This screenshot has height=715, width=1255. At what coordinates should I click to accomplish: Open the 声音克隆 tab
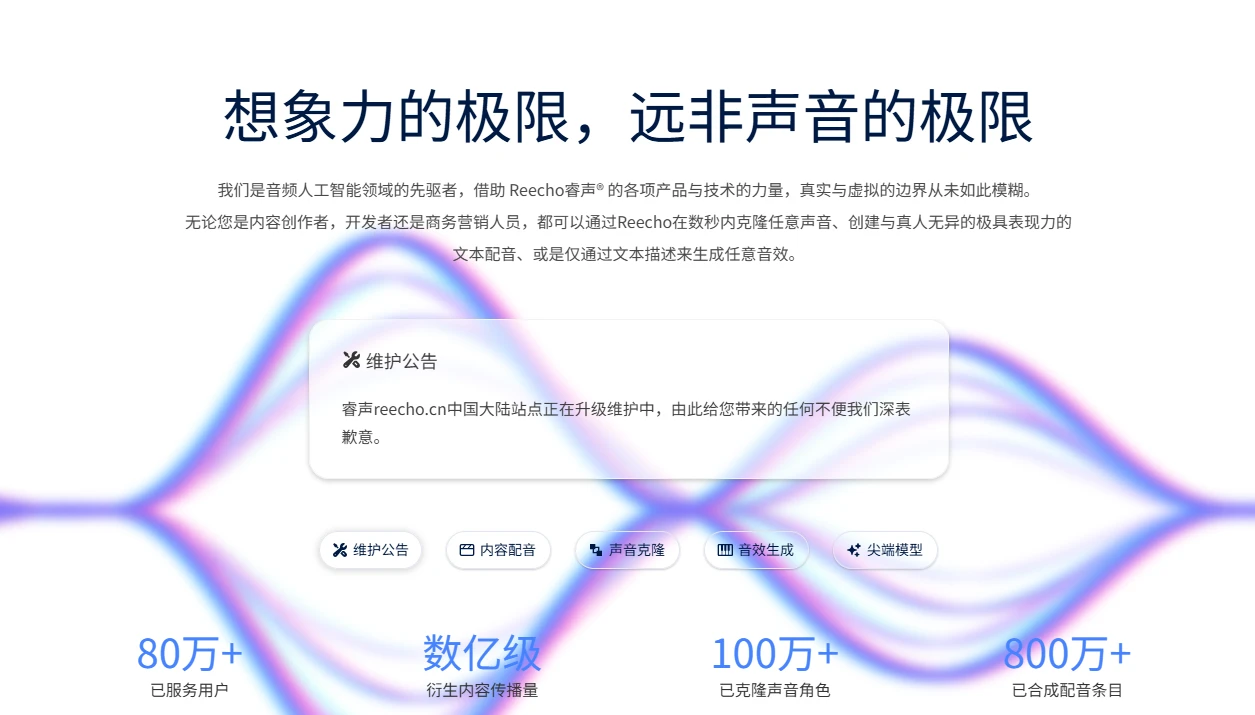coord(627,550)
